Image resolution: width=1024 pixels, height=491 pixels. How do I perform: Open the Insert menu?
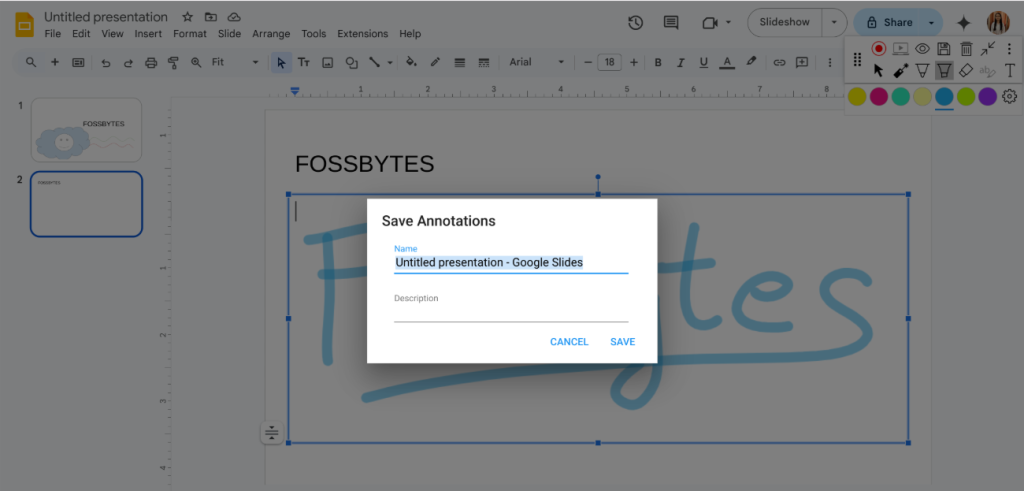click(148, 34)
